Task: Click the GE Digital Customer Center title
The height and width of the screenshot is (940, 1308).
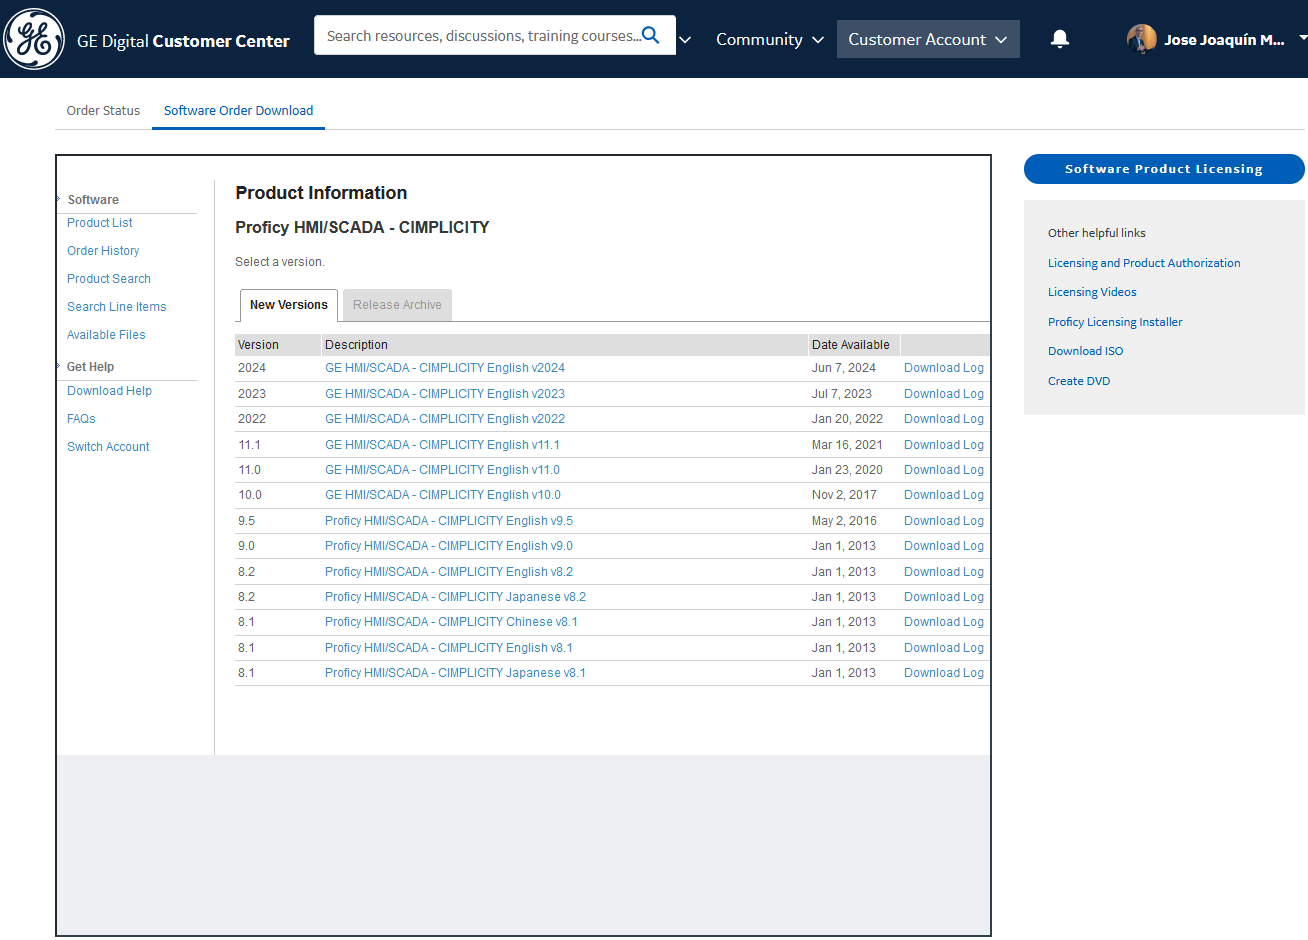Action: click(183, 41)
